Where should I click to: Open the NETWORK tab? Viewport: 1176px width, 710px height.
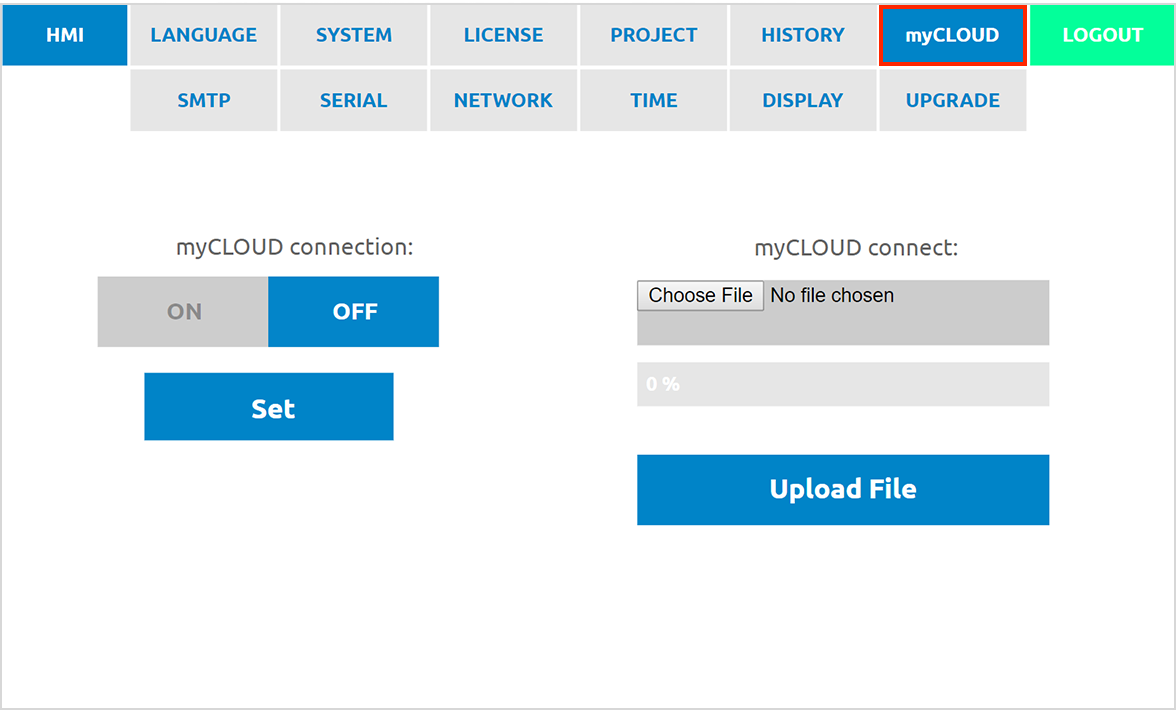(x=503, y=100)
